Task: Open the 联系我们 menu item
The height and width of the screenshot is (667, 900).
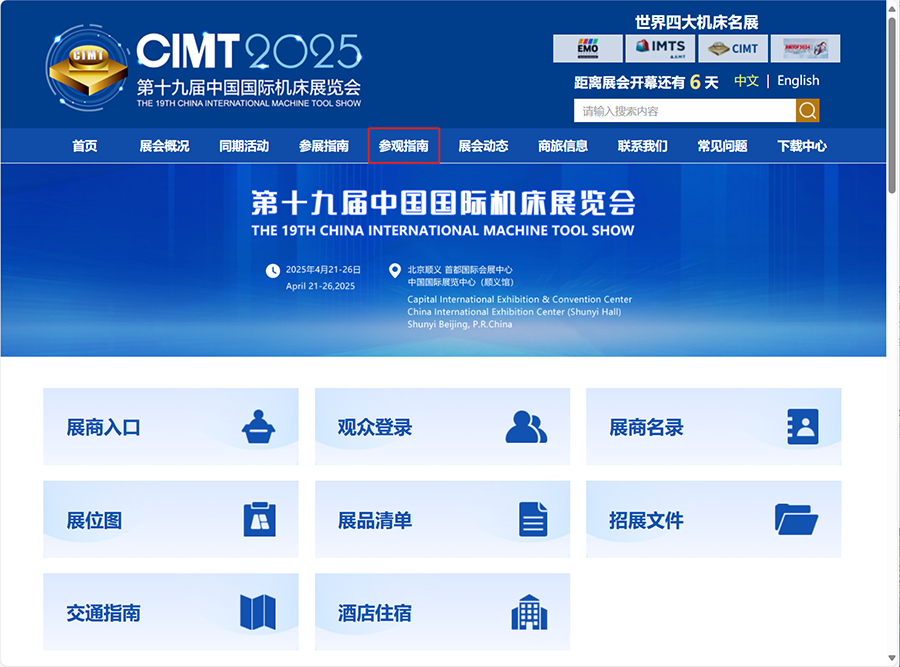Action: coord(643,146)
